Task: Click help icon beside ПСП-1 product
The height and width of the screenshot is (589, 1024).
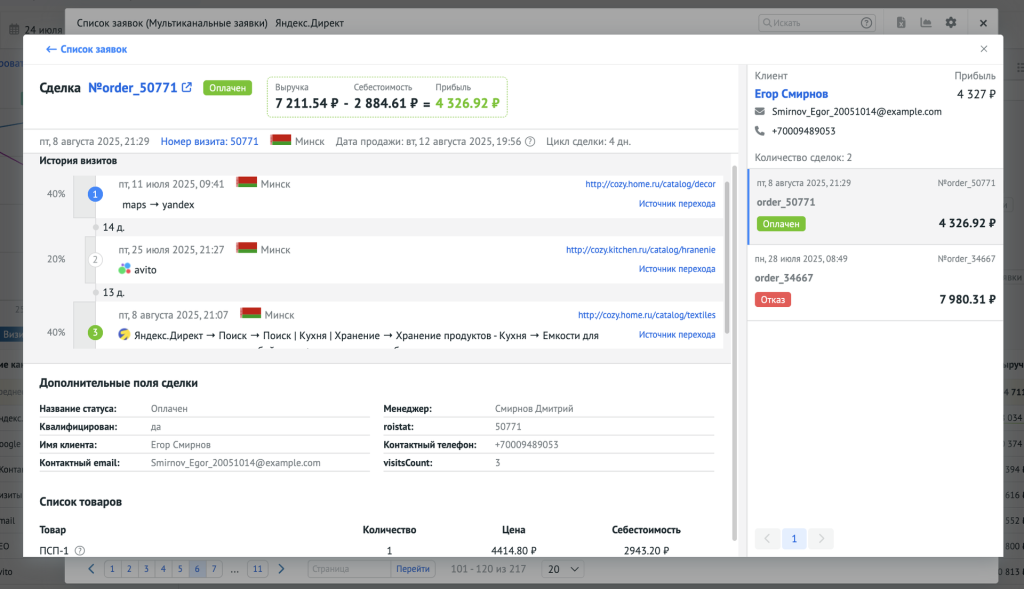Action: click(80, 550)
